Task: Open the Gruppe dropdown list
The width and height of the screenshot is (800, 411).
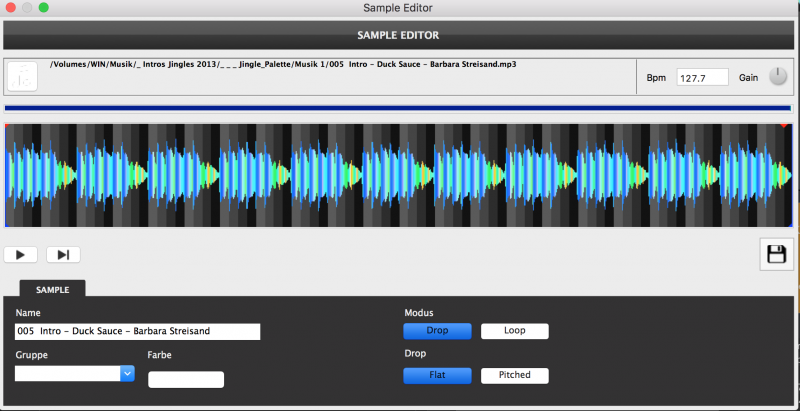Action: point(127,373)
